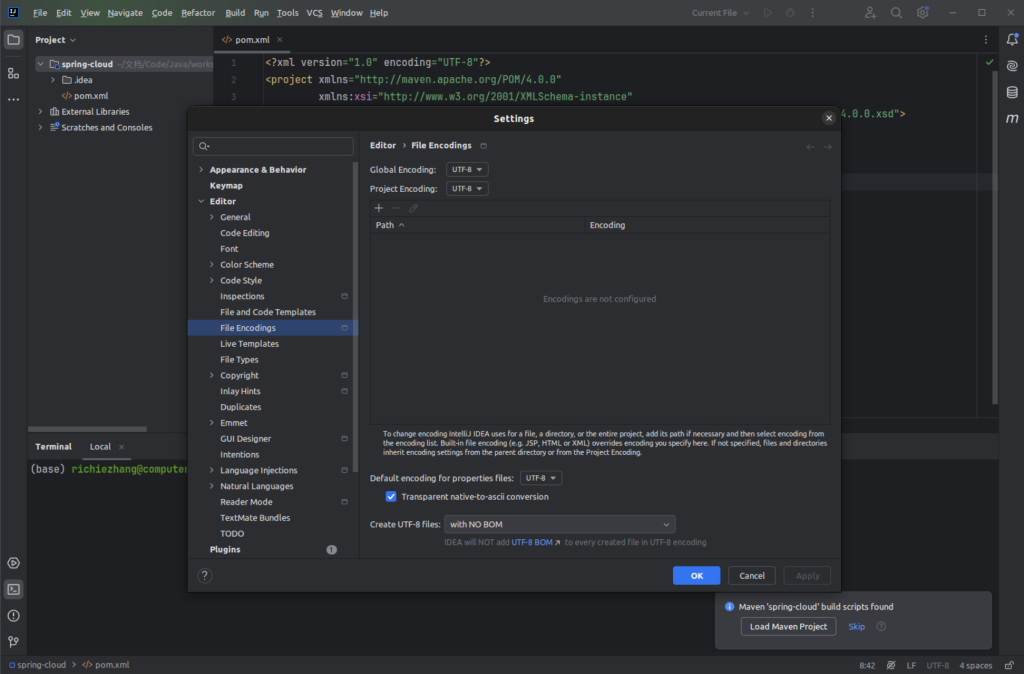Expand the External Libraries node
The height and width of the screenshot is (674, 1024).
click(x=40, y=112)
